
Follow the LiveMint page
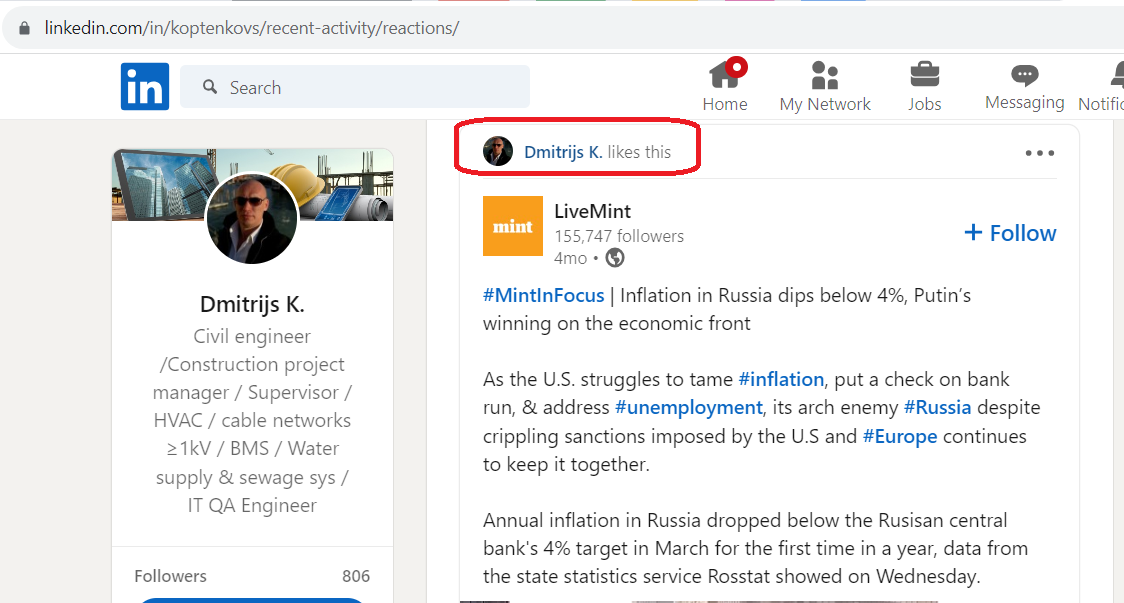coord(1010,233)
